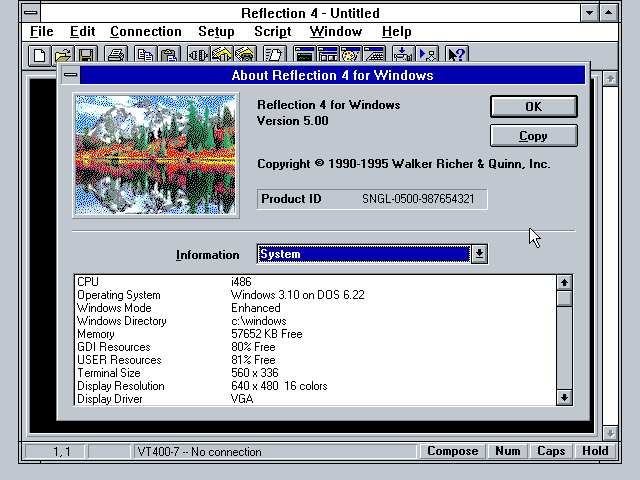Click the Paste clipboard toolbar icon

(169, 55)
